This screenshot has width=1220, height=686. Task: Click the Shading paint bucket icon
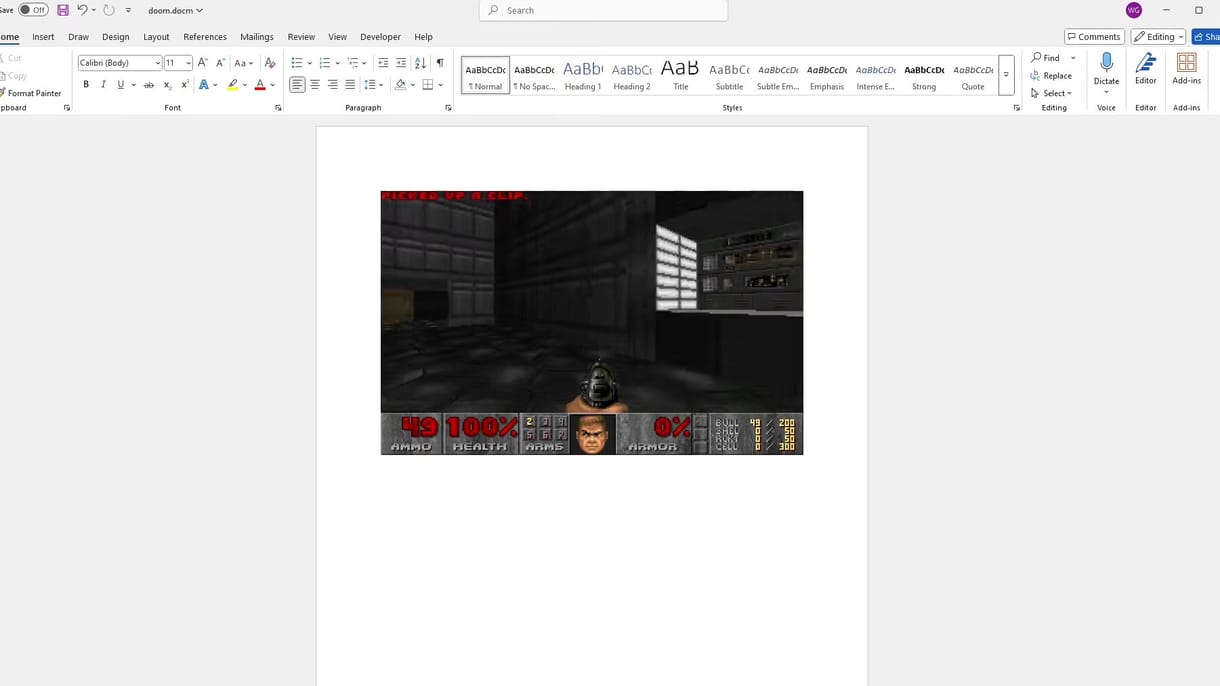coord(400,85)
